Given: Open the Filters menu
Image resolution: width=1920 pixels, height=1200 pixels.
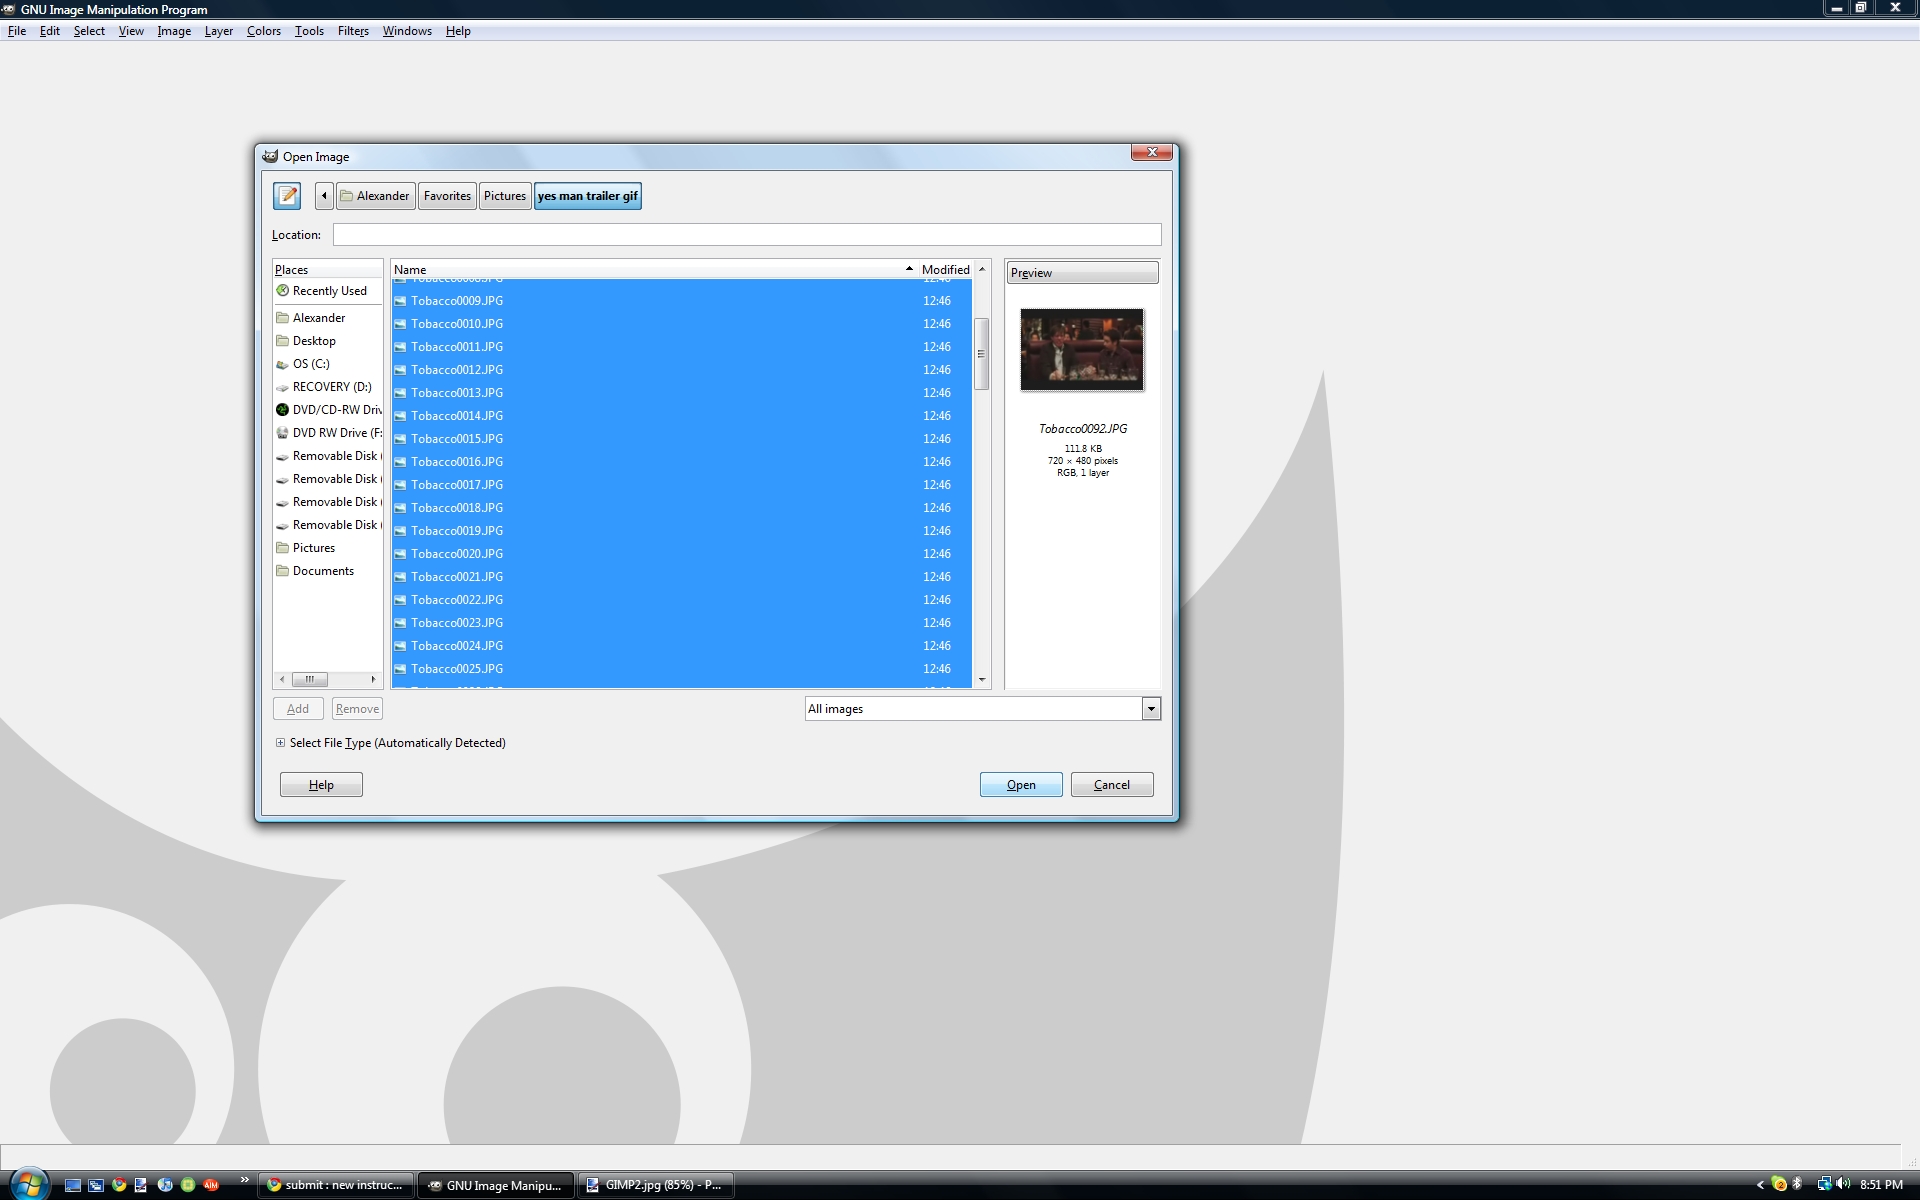Looking at the screenshot, I should click(353, 31).
